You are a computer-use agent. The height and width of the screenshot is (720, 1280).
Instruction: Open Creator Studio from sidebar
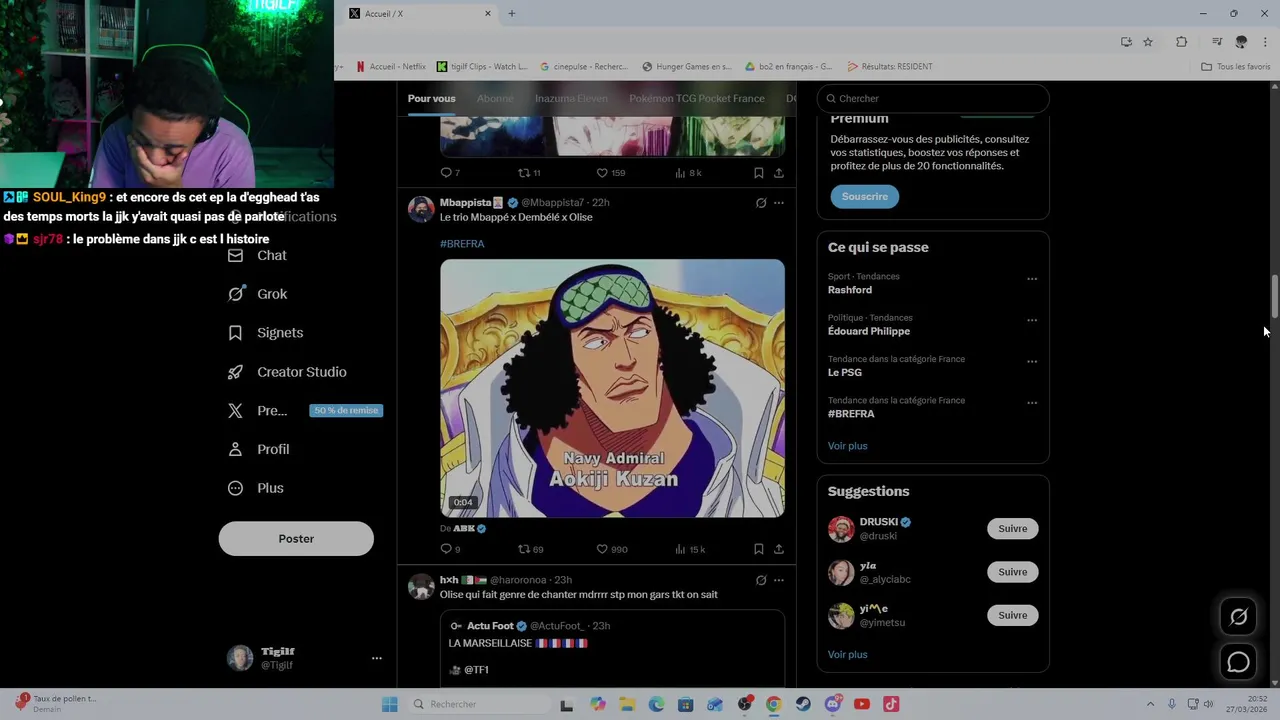click(287, 372)
